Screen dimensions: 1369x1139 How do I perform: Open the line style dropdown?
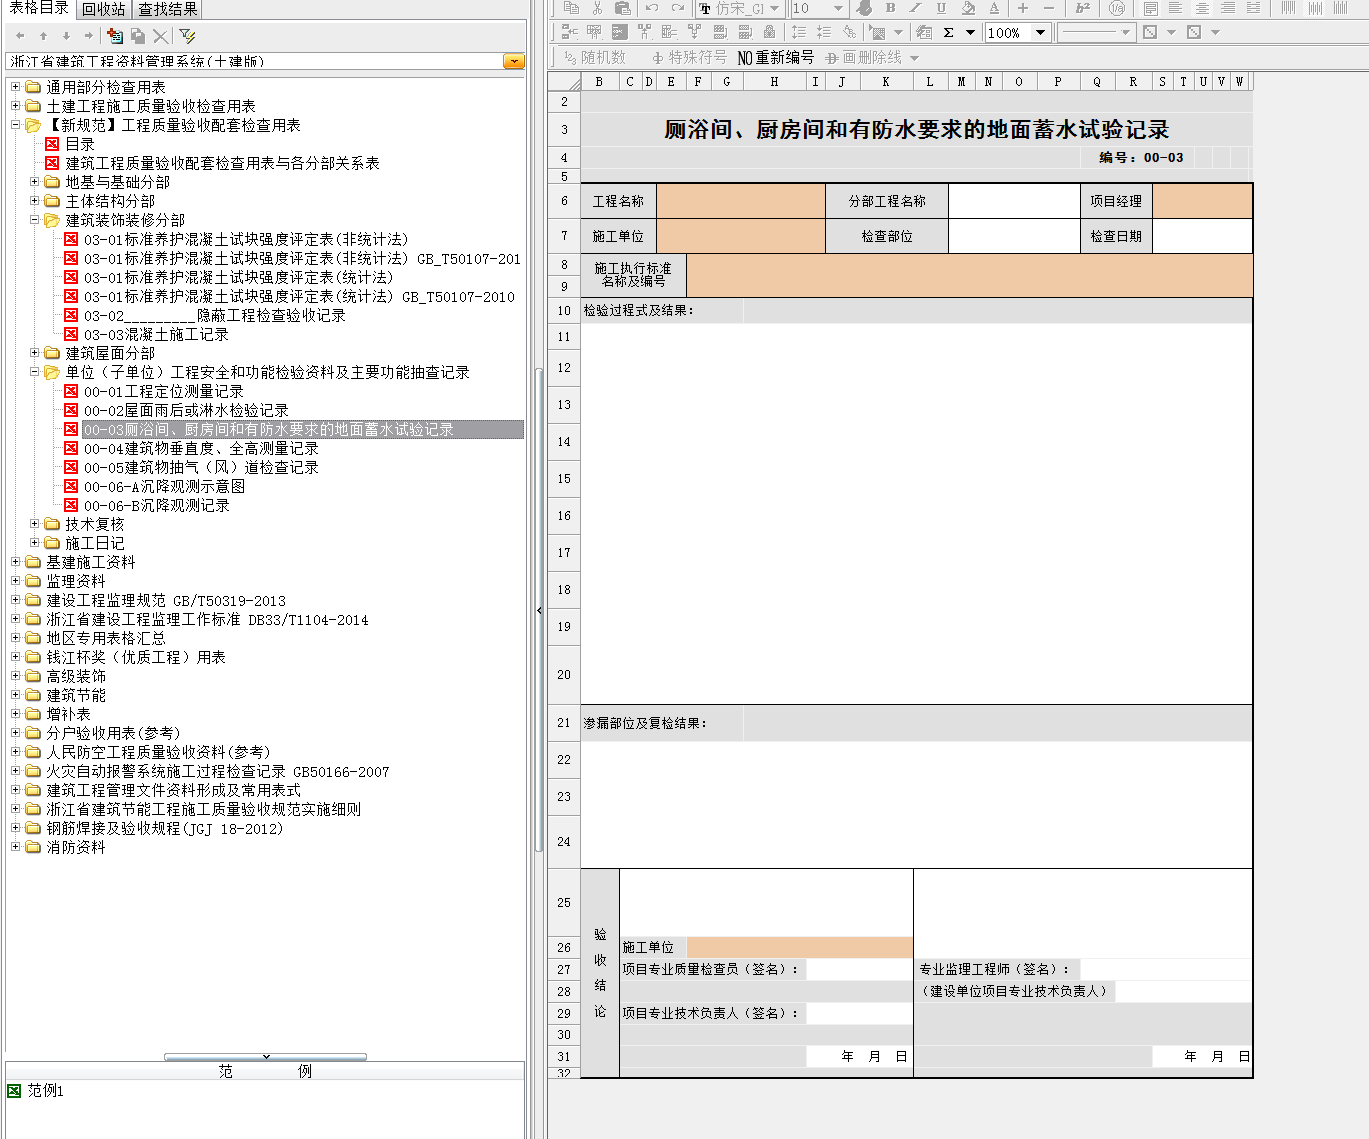click(x=1126, y=32)
